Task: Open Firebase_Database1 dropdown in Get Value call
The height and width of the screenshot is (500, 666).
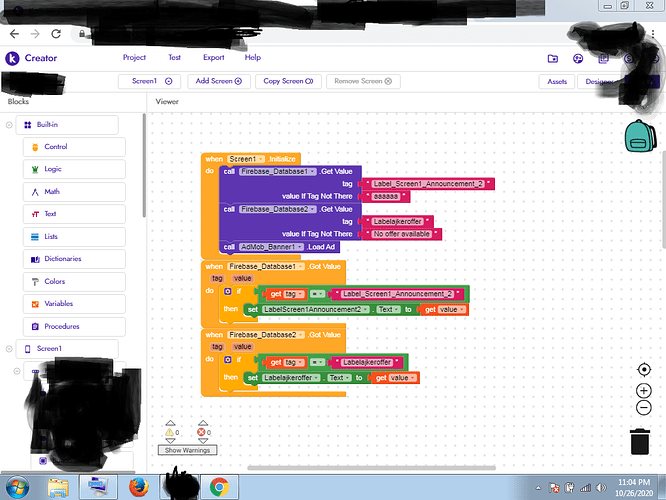Action: (278, 171)
